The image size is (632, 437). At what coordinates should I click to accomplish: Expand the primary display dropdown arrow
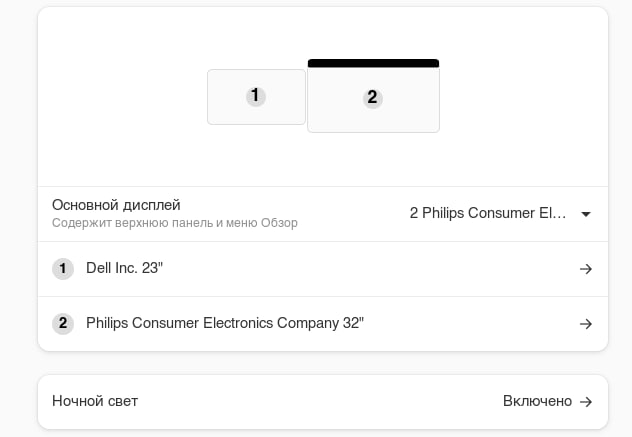[x=586, y=214]
